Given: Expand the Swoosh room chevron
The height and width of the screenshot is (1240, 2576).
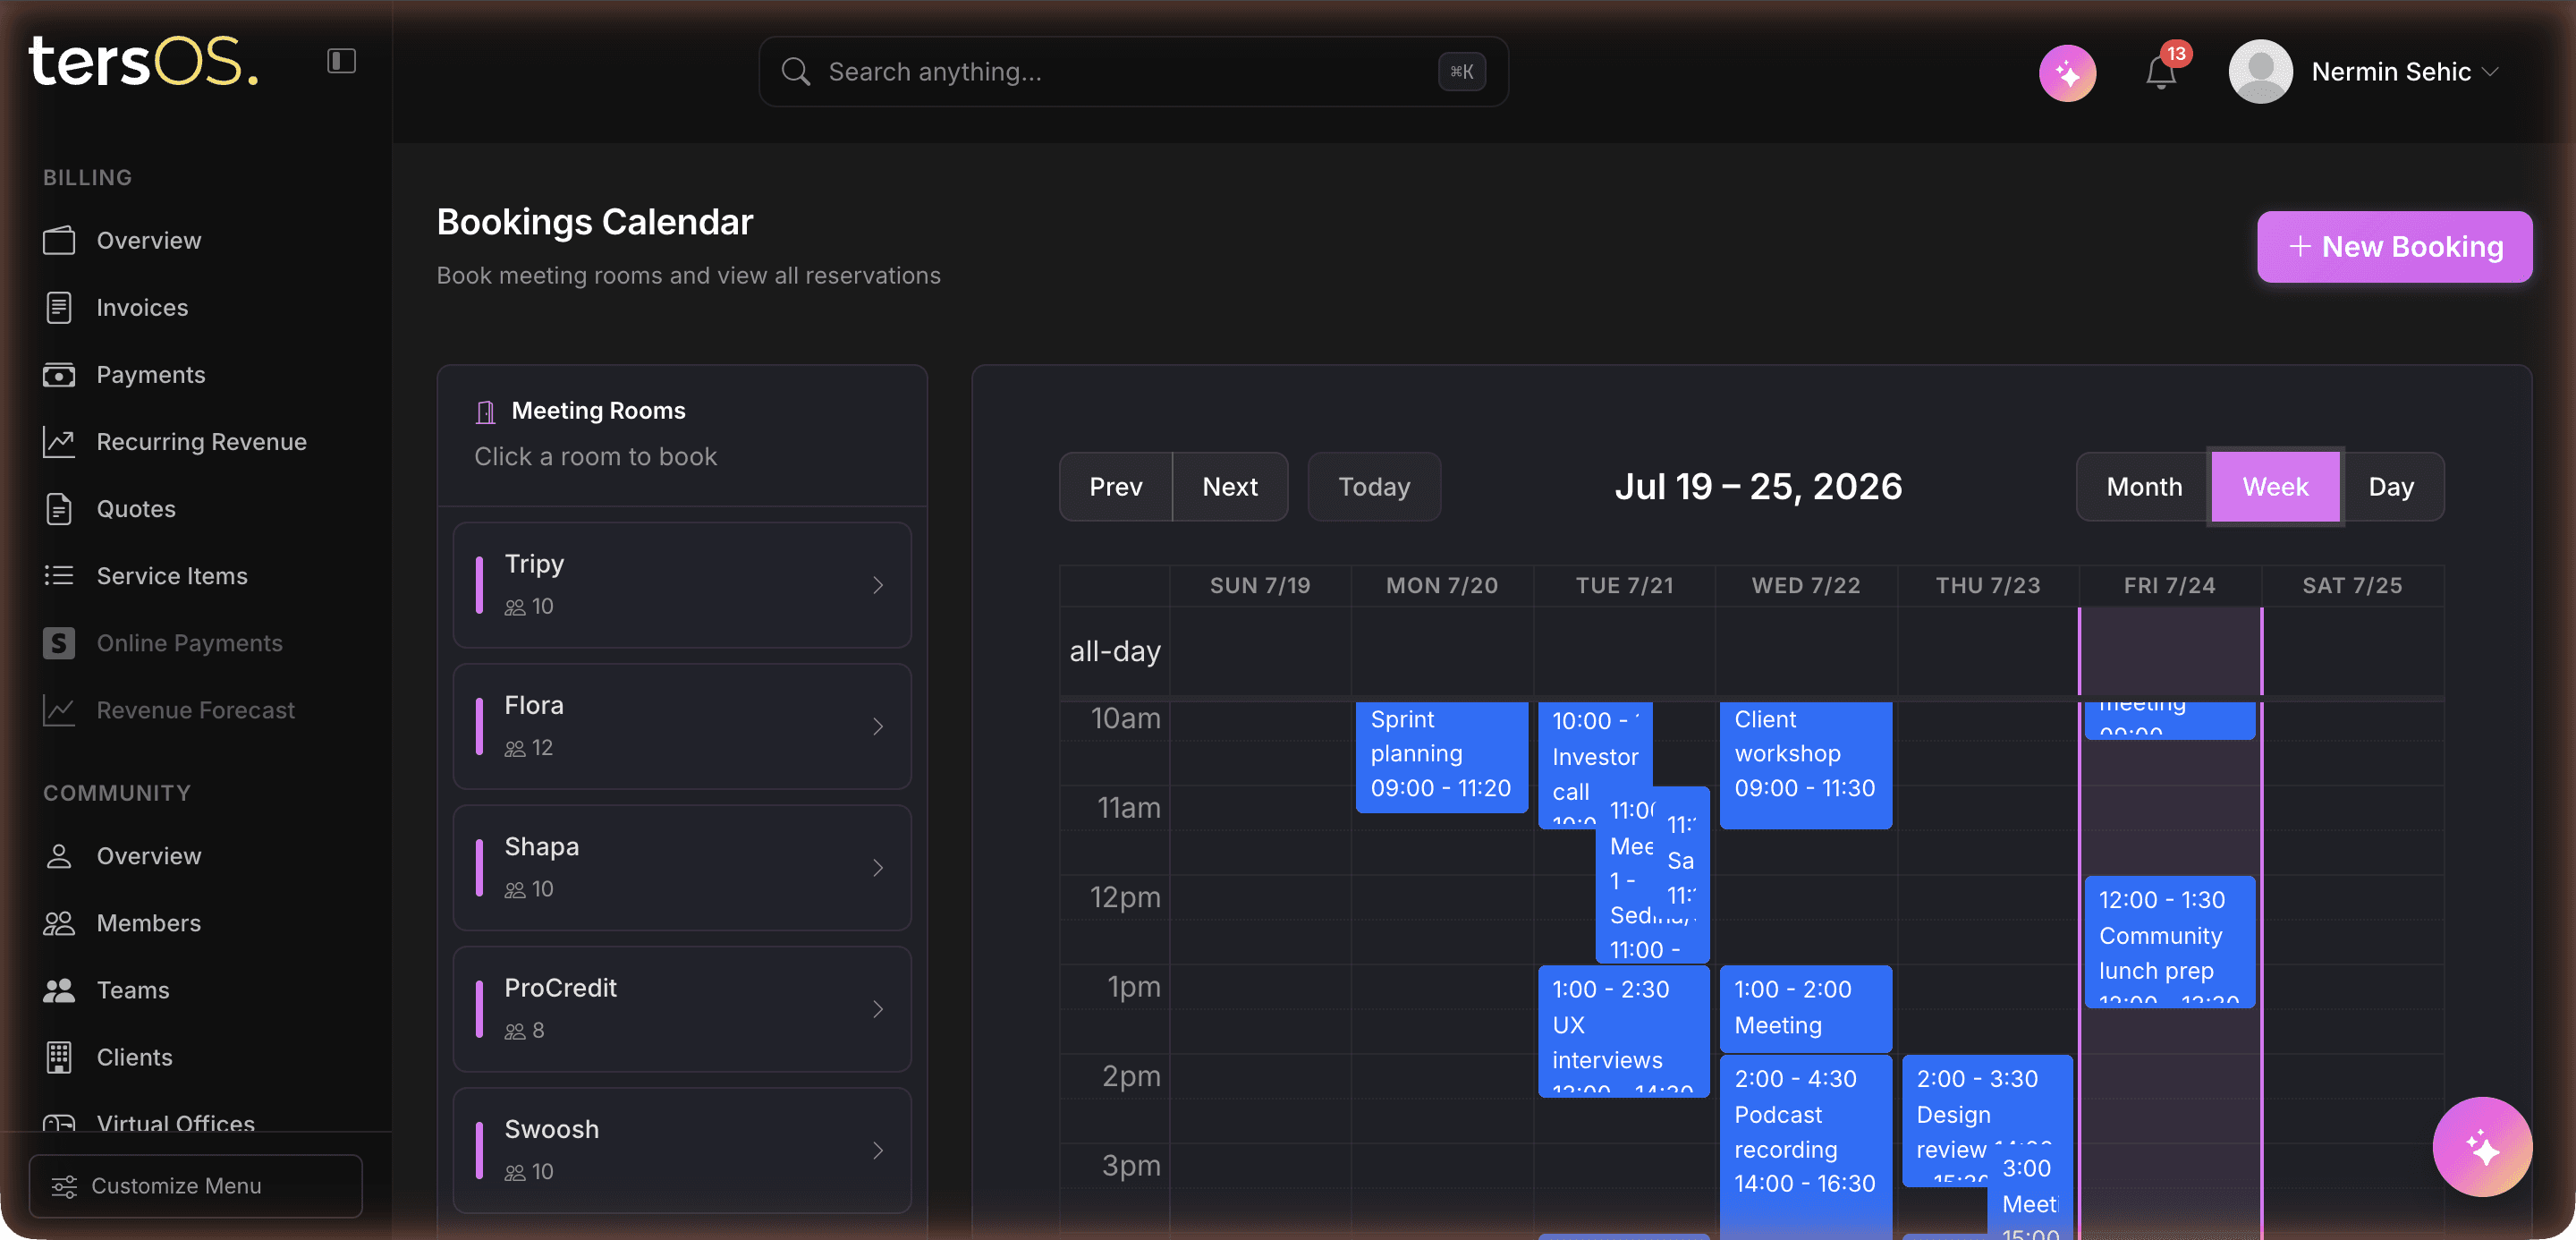Looking at the screenshot, I should [x=878, y=1151].
